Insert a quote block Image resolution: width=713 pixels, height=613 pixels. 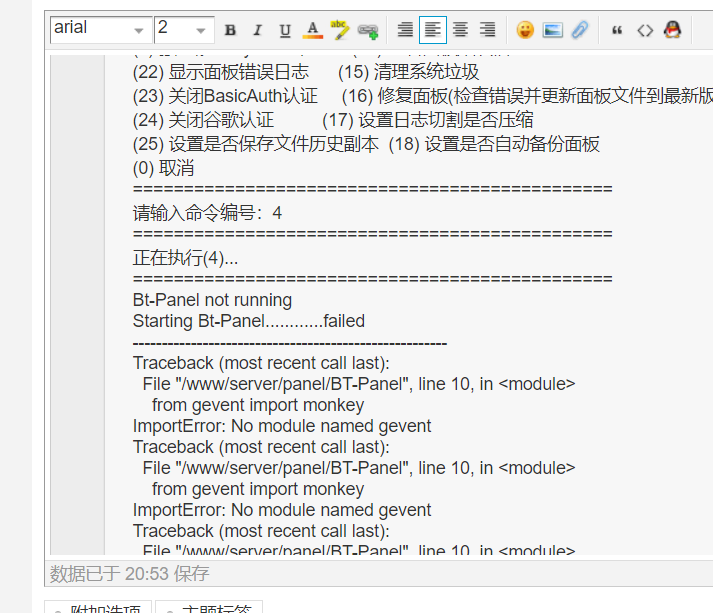pyautogui.click(x=617, y=30)
